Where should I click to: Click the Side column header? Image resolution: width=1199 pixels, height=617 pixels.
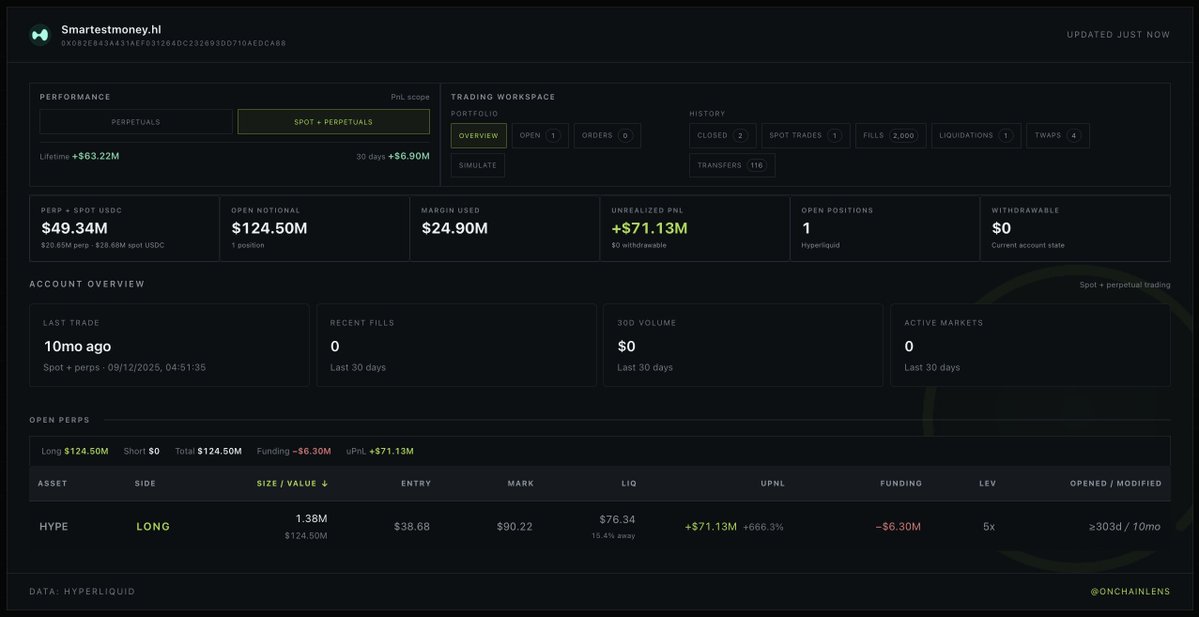[x=145, y=483]
